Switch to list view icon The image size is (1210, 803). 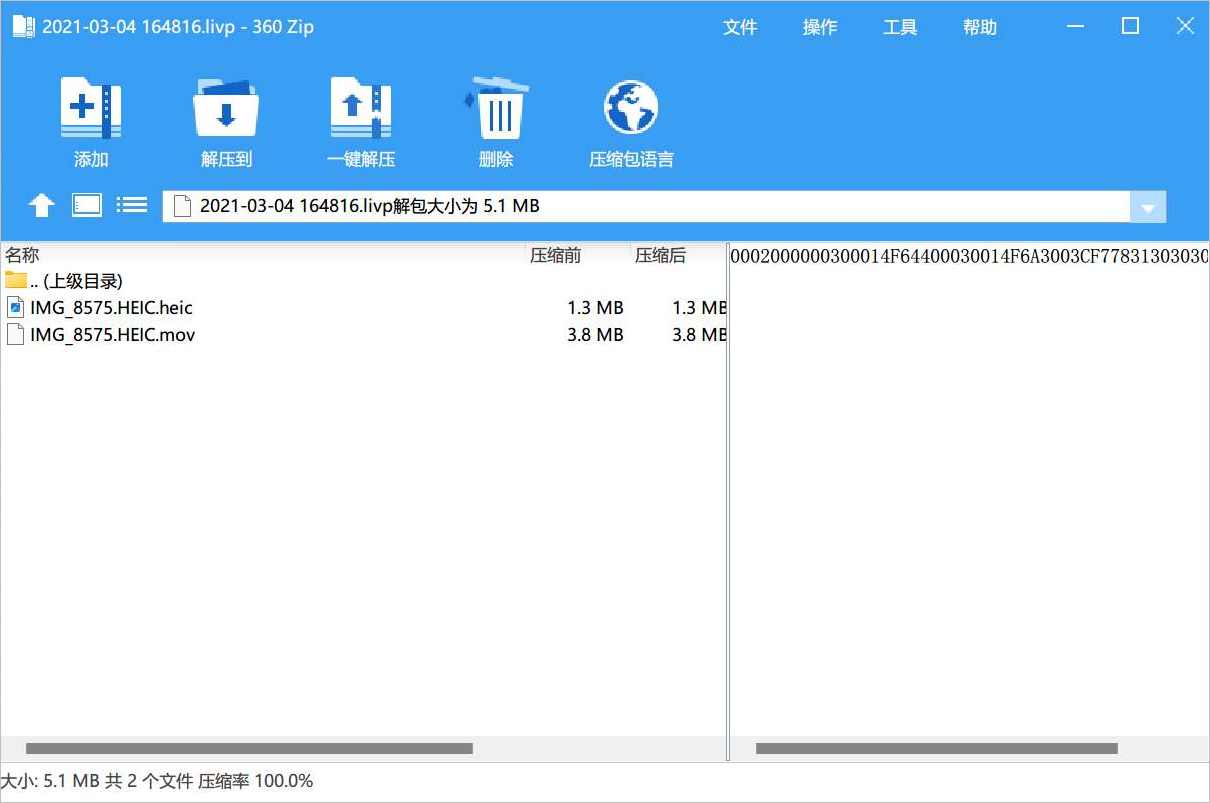pyautogui.click(x=132, y=205)
